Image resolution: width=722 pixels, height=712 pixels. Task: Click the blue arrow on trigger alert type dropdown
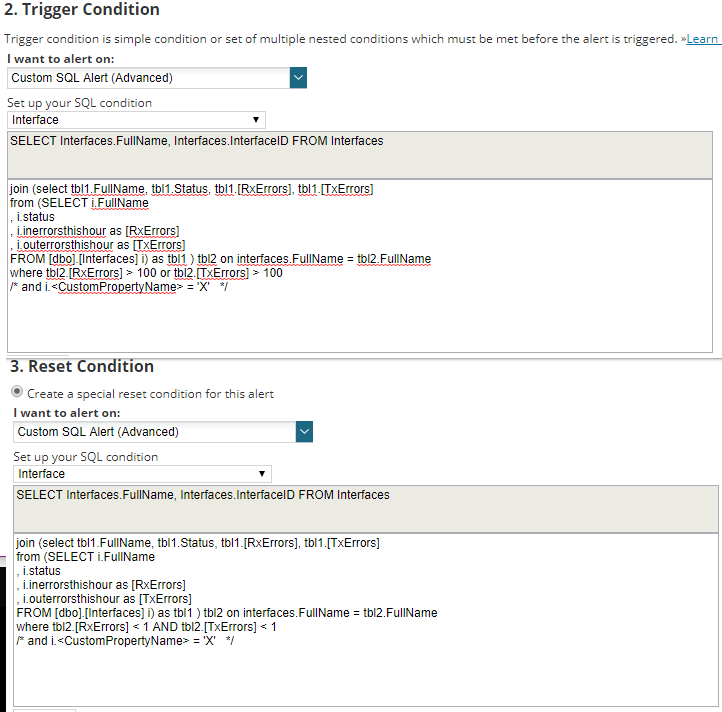click(x=298, y=78)
